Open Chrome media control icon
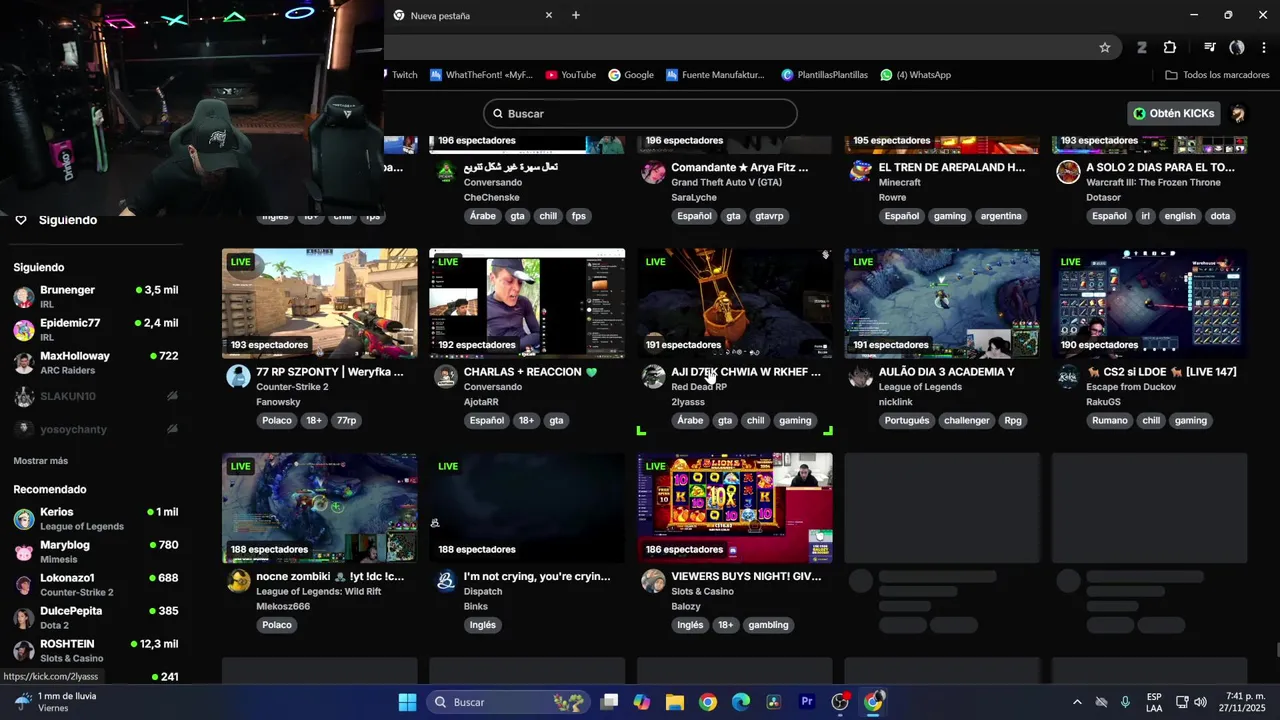This screenshot has height=720, width=1280. coord(1209,47)
